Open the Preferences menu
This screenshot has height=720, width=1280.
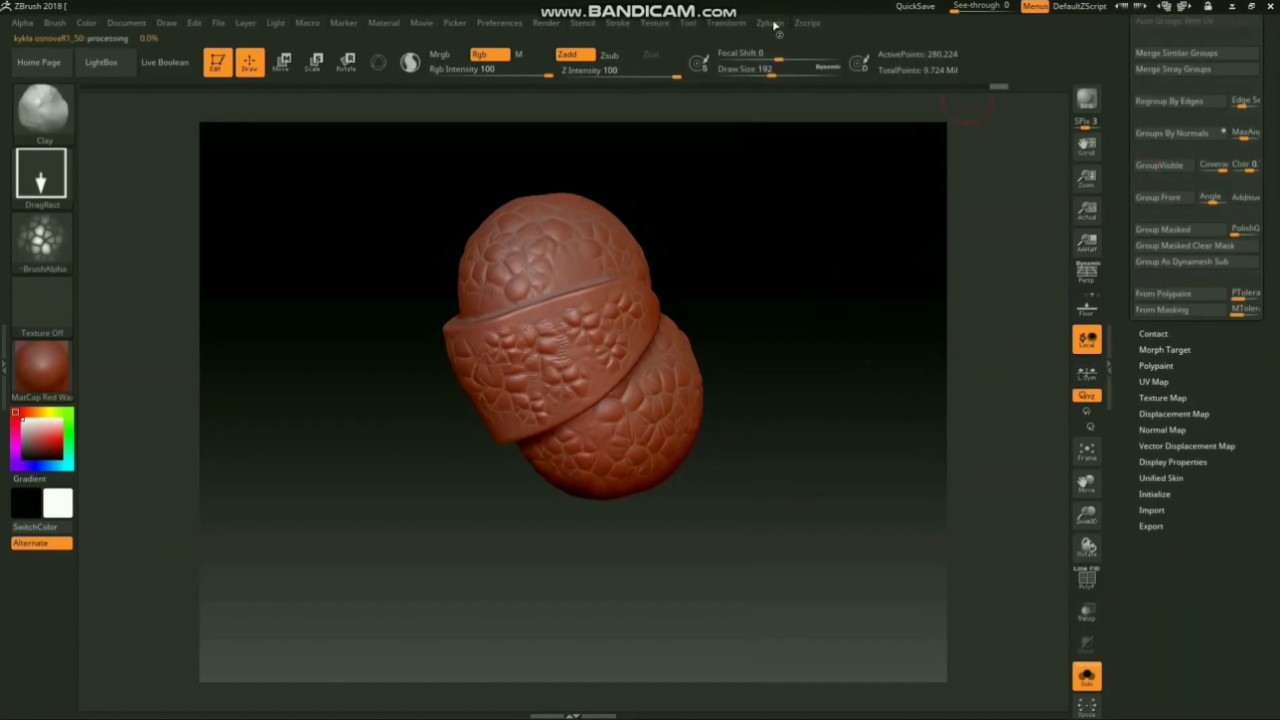(x=499, y=23)
